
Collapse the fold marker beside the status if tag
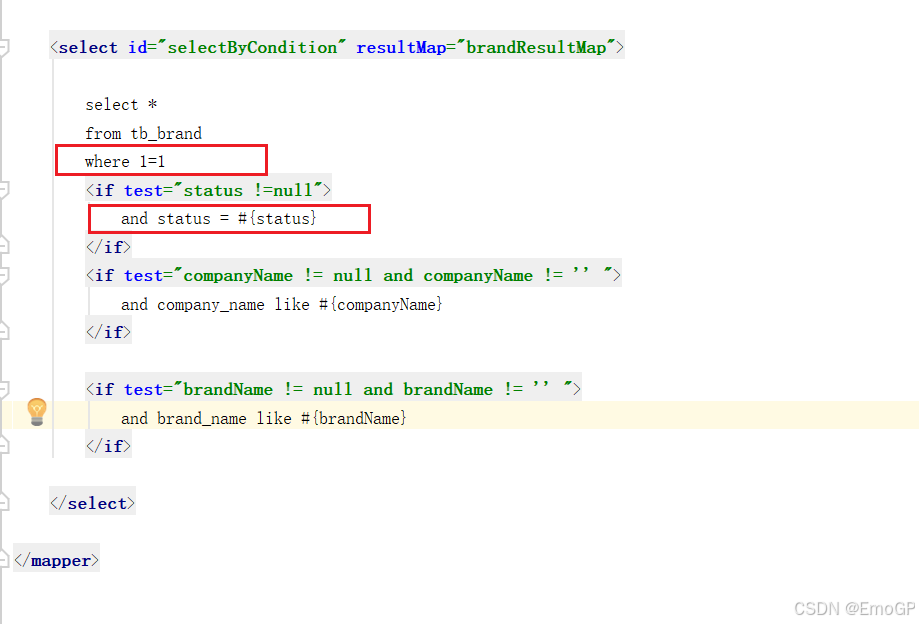click(4, 190)
